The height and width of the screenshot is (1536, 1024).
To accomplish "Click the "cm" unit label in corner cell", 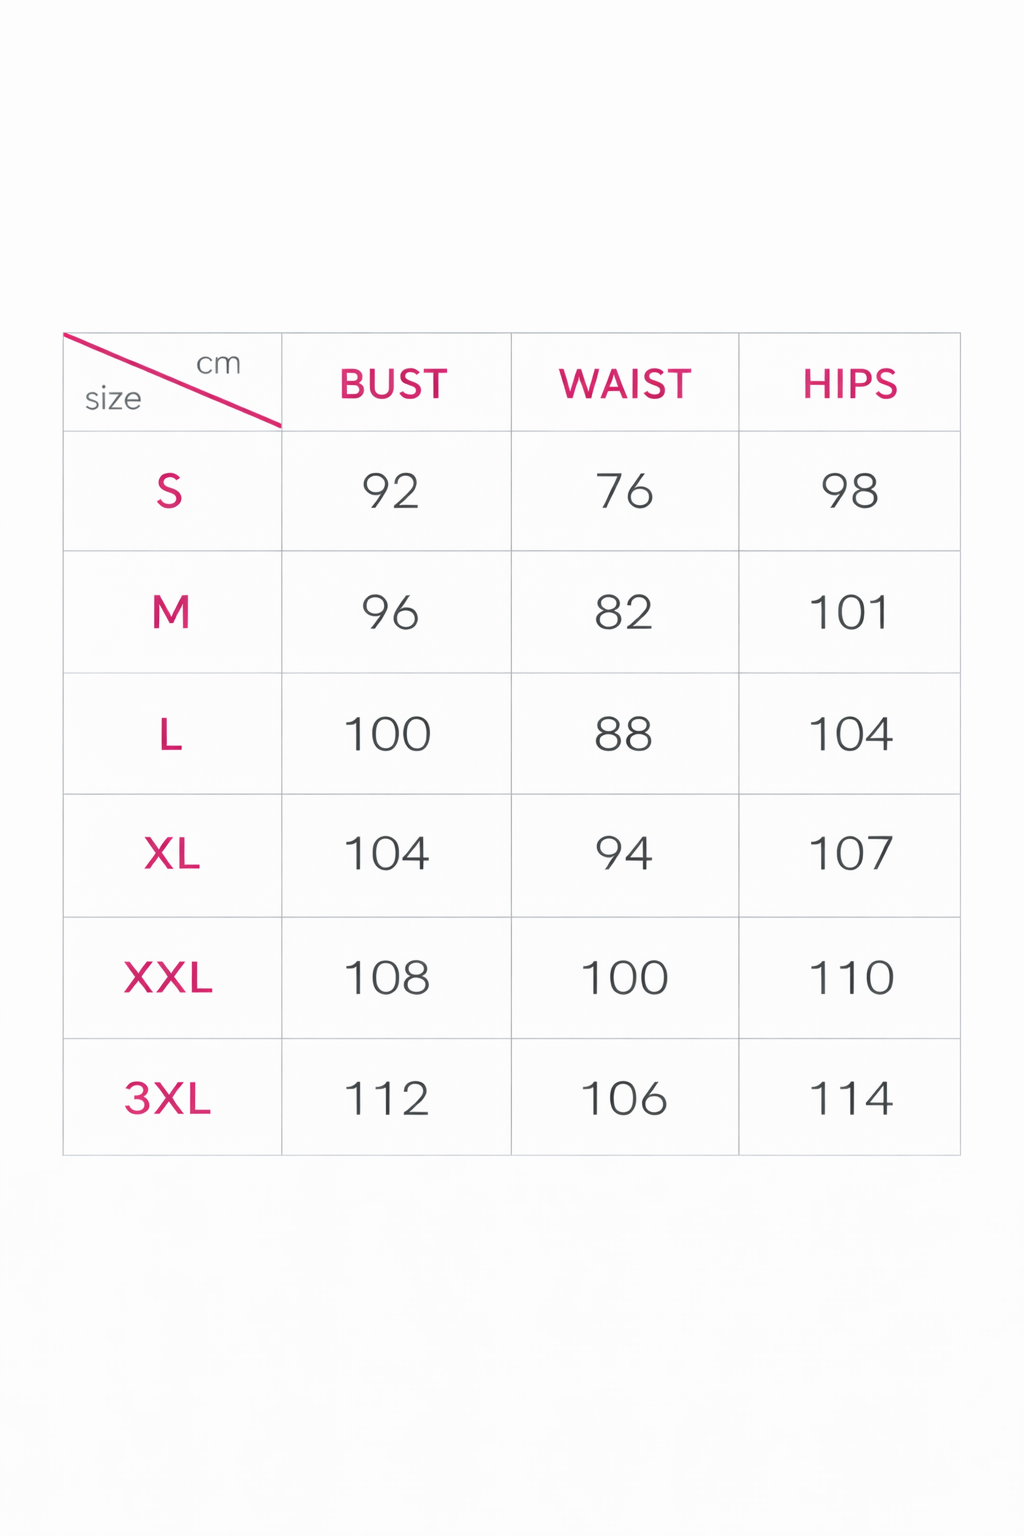I will (218, 363).
